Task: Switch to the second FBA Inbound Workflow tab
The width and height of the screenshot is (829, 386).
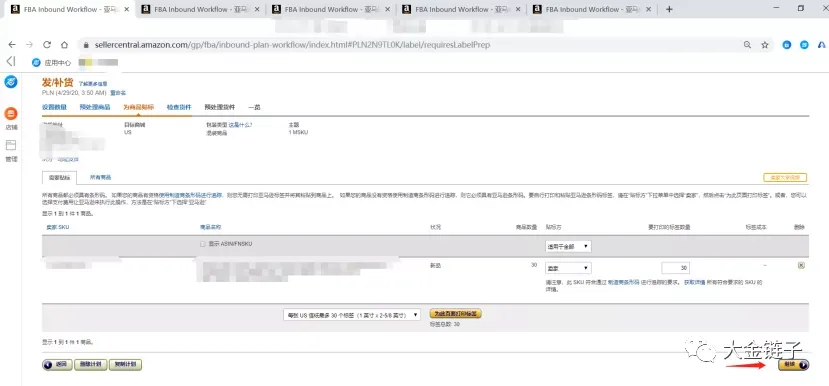Action: click(201, 9)
